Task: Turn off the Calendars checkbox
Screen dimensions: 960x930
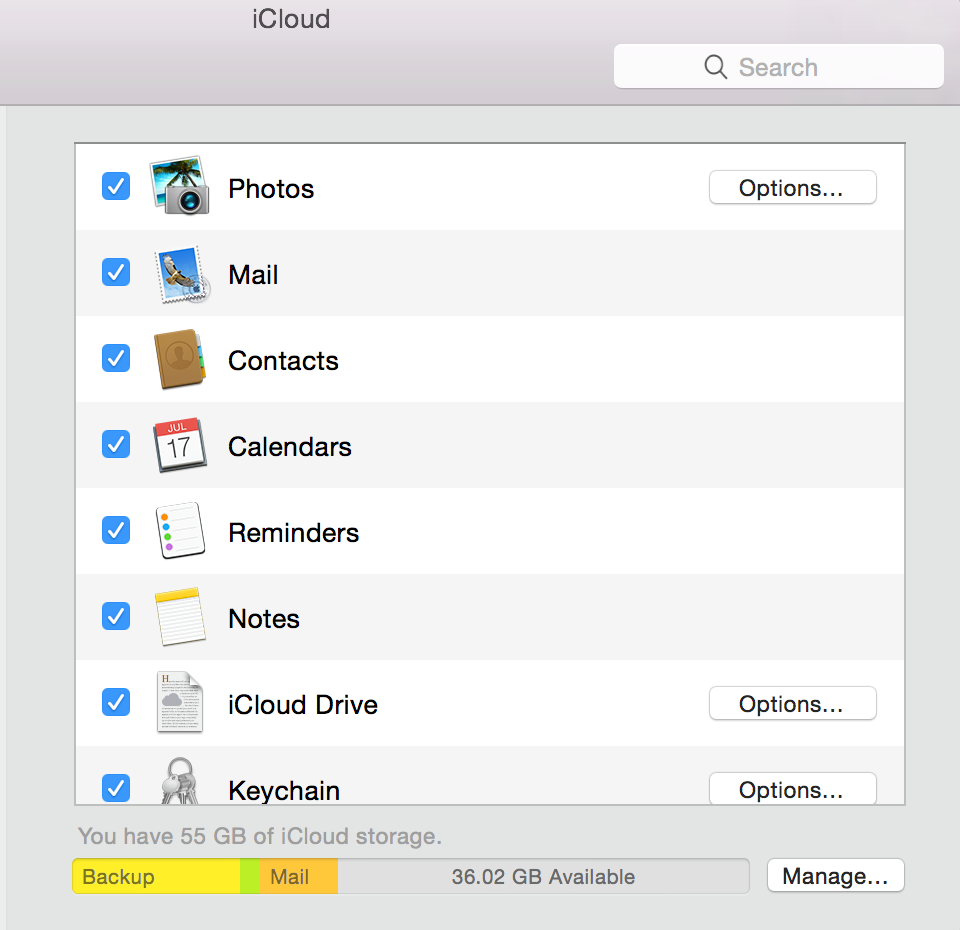Action: [x=116, y=445]
